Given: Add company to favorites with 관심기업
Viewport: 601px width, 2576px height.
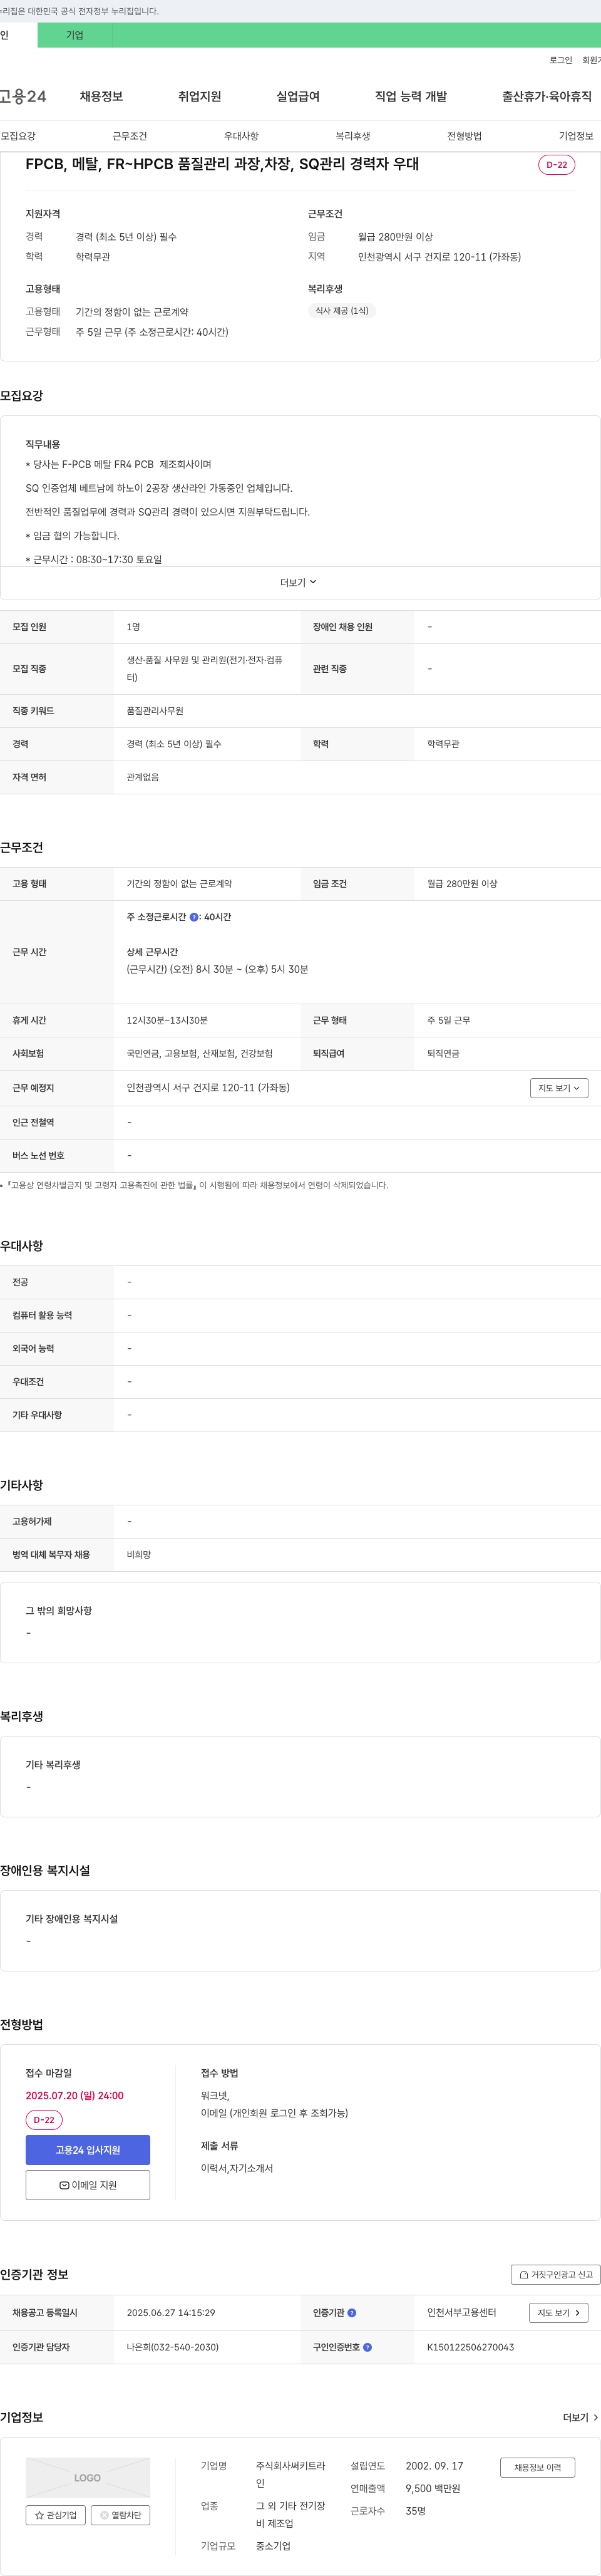Looking at the screenshot, I should [55, 2515].
